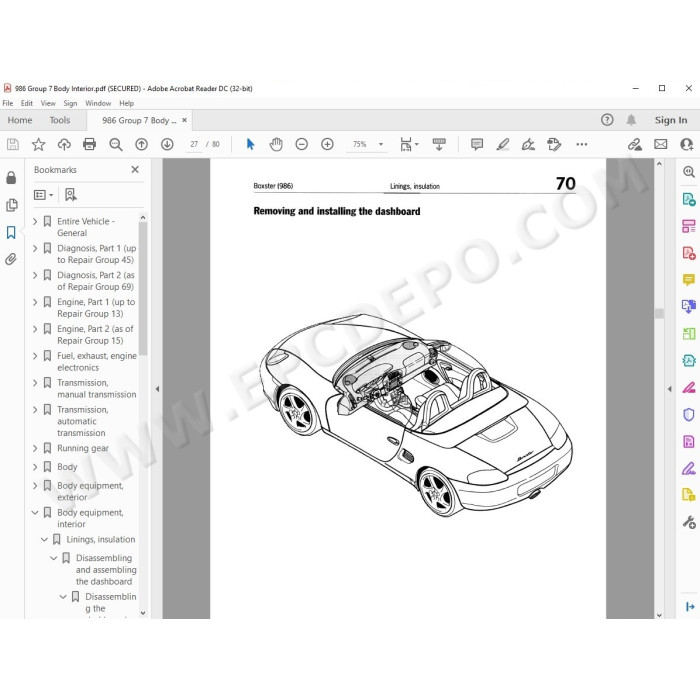Toggle scrolling read mode icon

tap(439, 144)
